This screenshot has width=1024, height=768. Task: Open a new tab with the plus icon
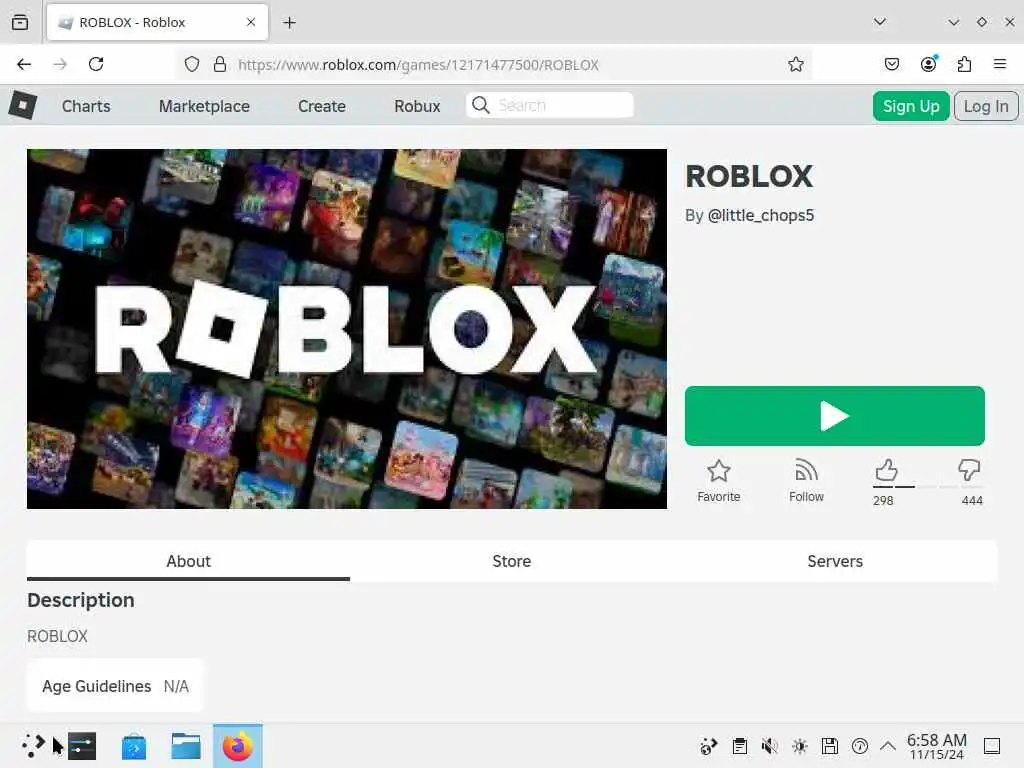pyautogui.click(x=289, y=23)
